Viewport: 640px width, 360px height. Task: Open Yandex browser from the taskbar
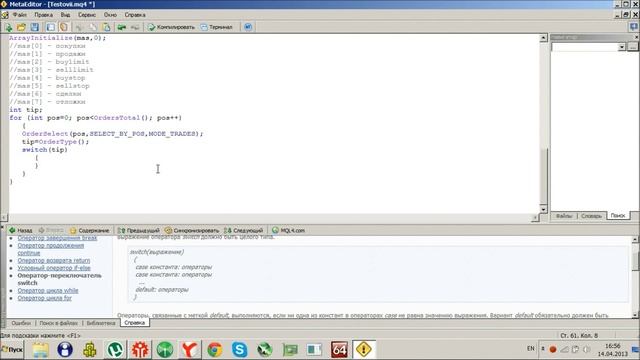click(190, 350)
